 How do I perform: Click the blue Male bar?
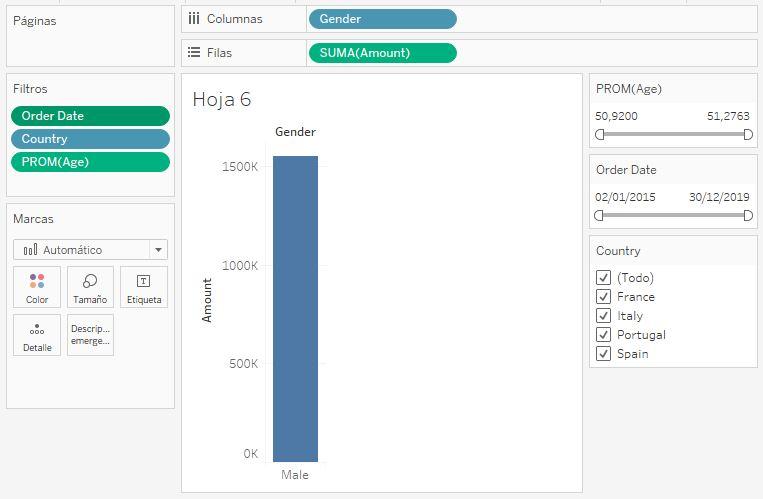[x=295, y=308]
